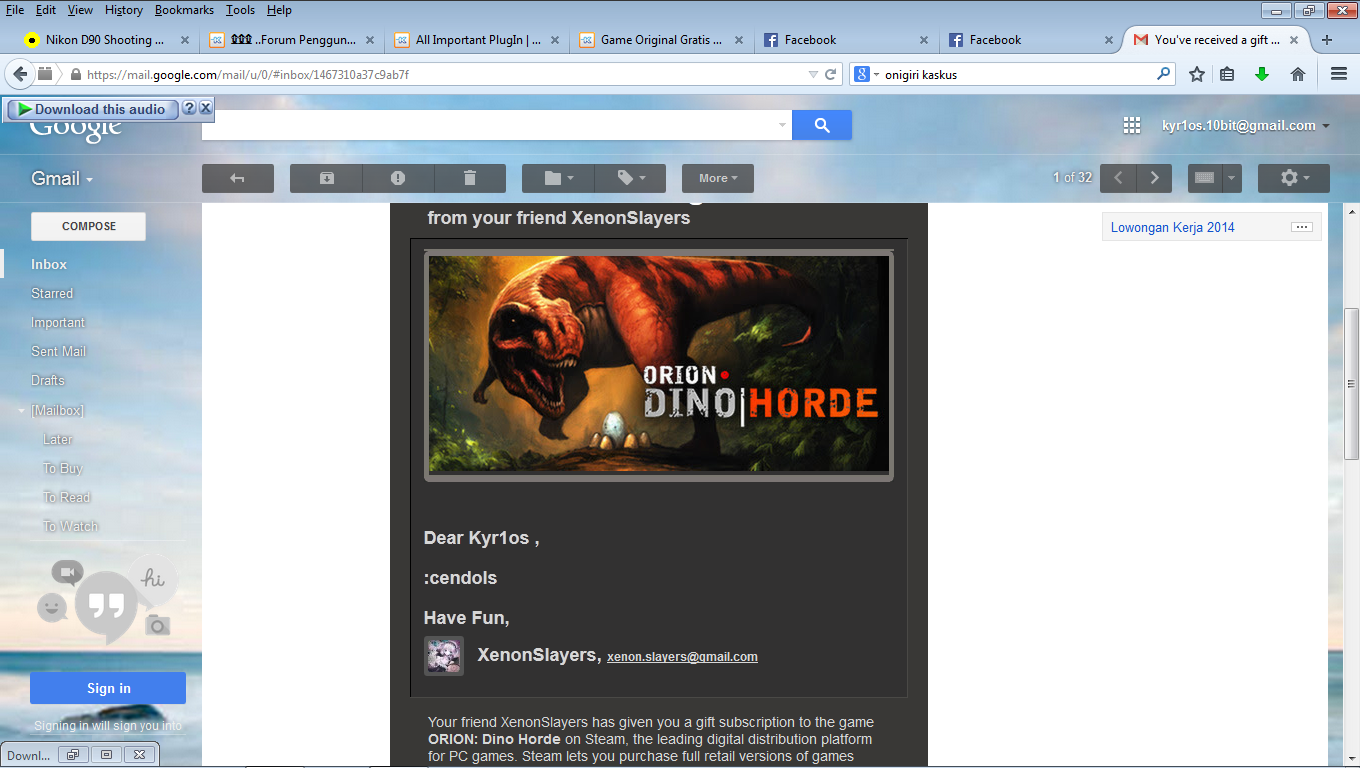Open the Edit menu
The height and width of the screenshot is (768, 1360).
click(46, 10)
